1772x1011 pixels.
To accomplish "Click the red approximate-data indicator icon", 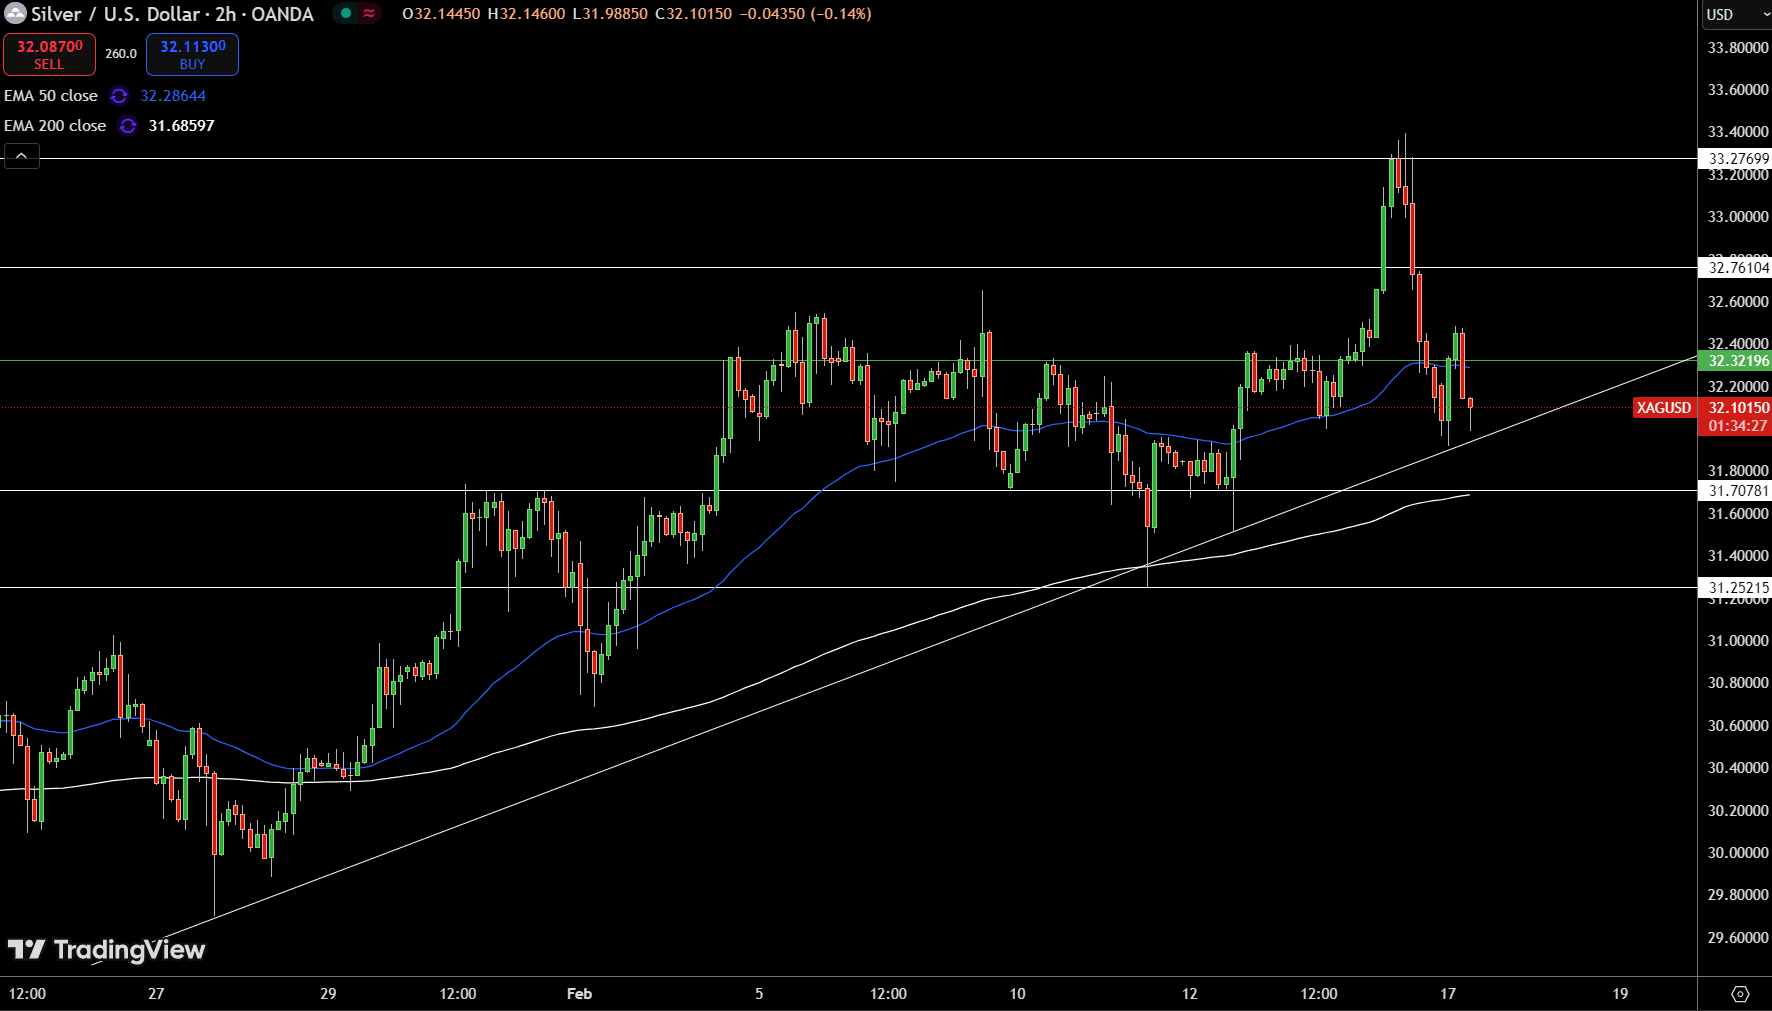I will 369,14.
